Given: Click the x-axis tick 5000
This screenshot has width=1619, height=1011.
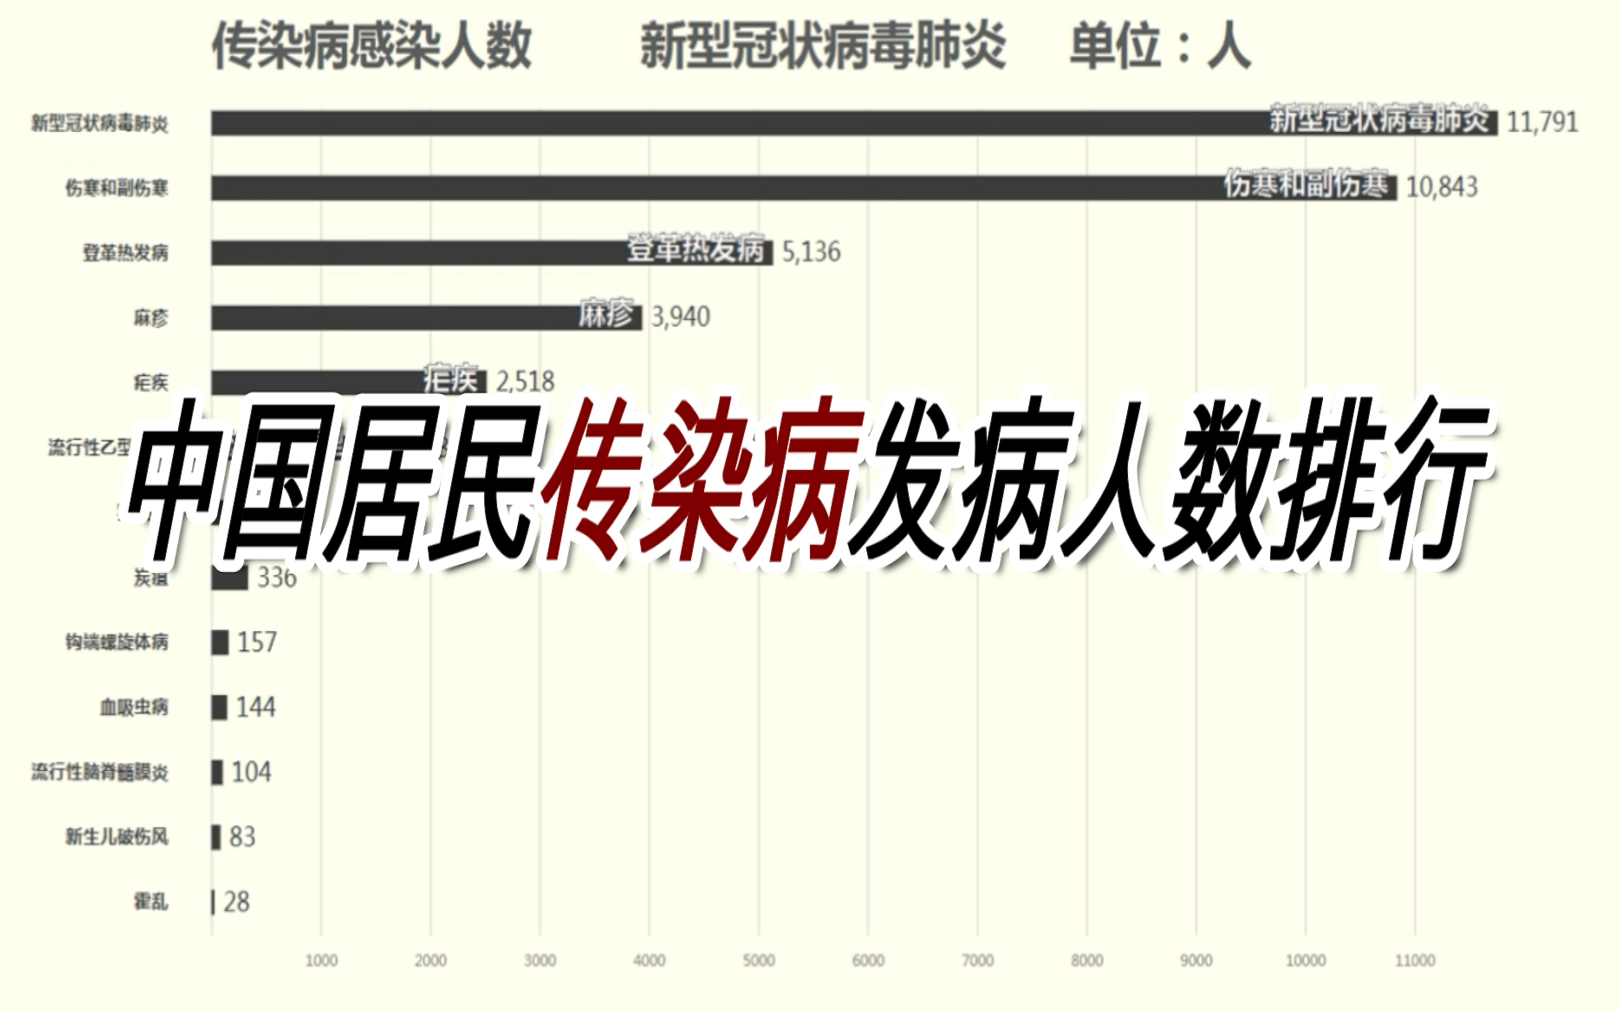Looking at the screenshot, I should click(759, 960).
